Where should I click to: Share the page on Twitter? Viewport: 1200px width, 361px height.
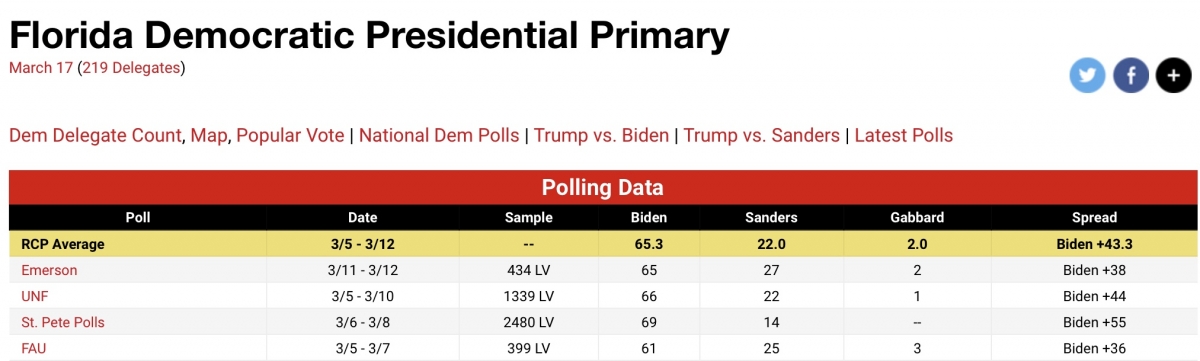1087,75
